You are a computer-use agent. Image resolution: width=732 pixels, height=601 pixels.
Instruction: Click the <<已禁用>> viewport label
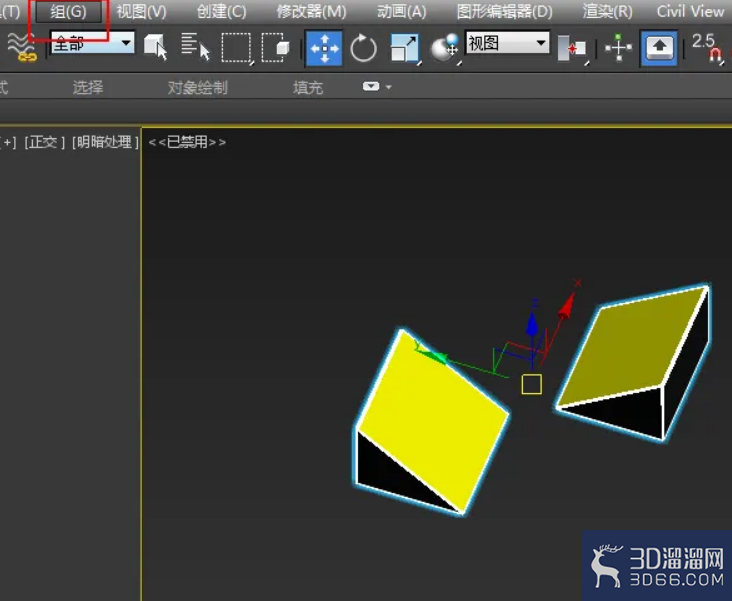187,142
